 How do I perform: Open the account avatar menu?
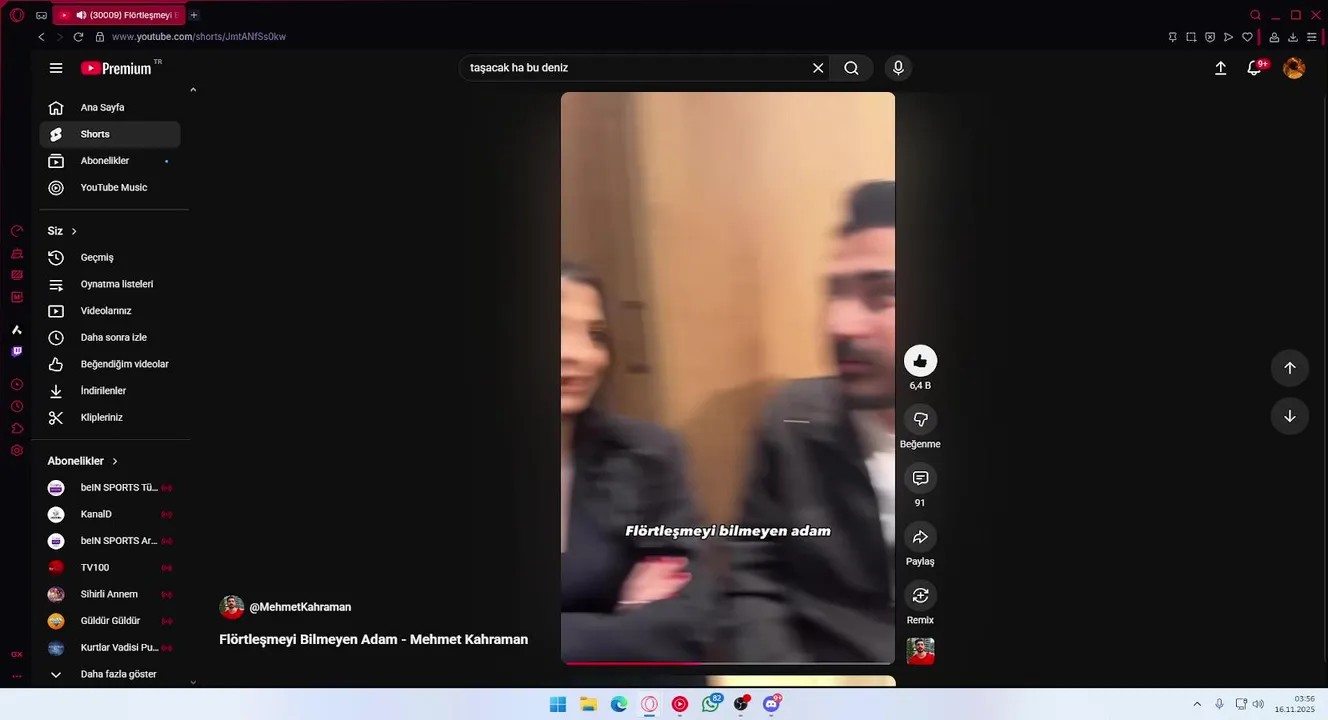pyautogui.click(x=1294, y=68)
